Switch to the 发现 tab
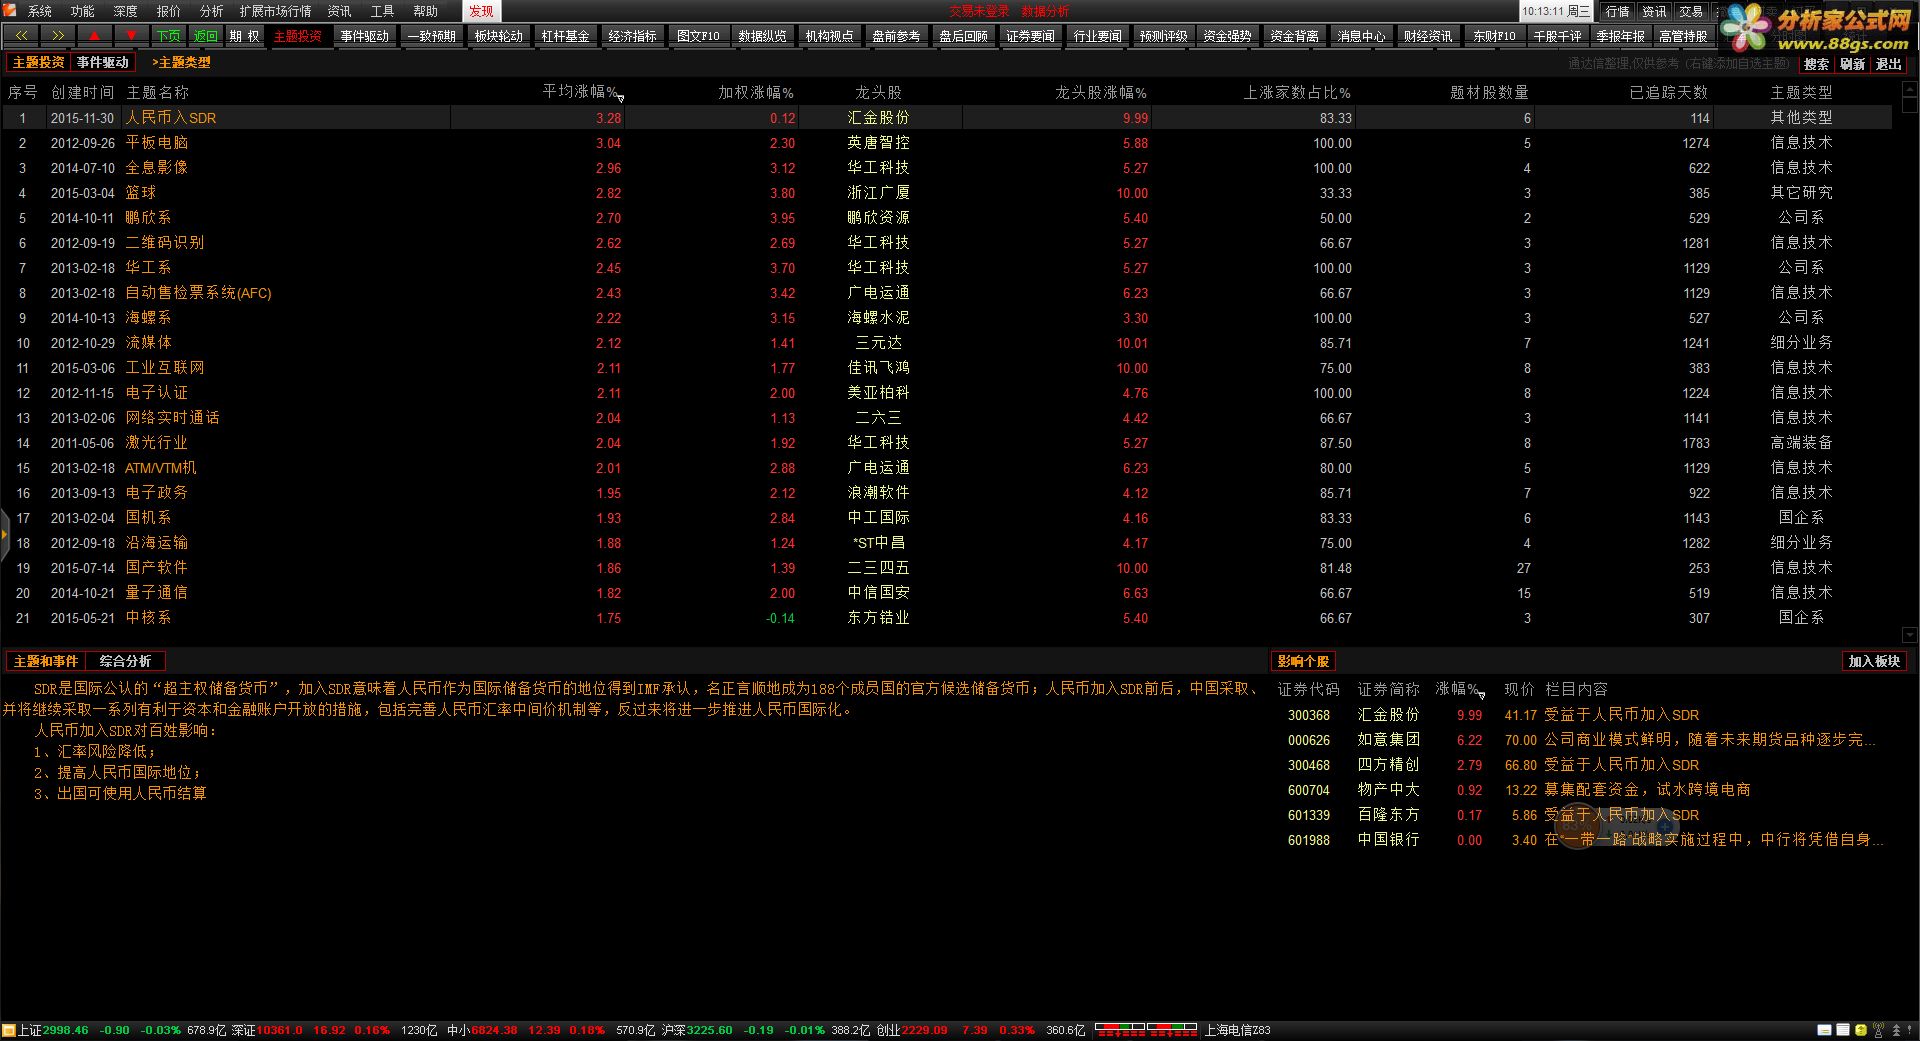 [481, 11]
